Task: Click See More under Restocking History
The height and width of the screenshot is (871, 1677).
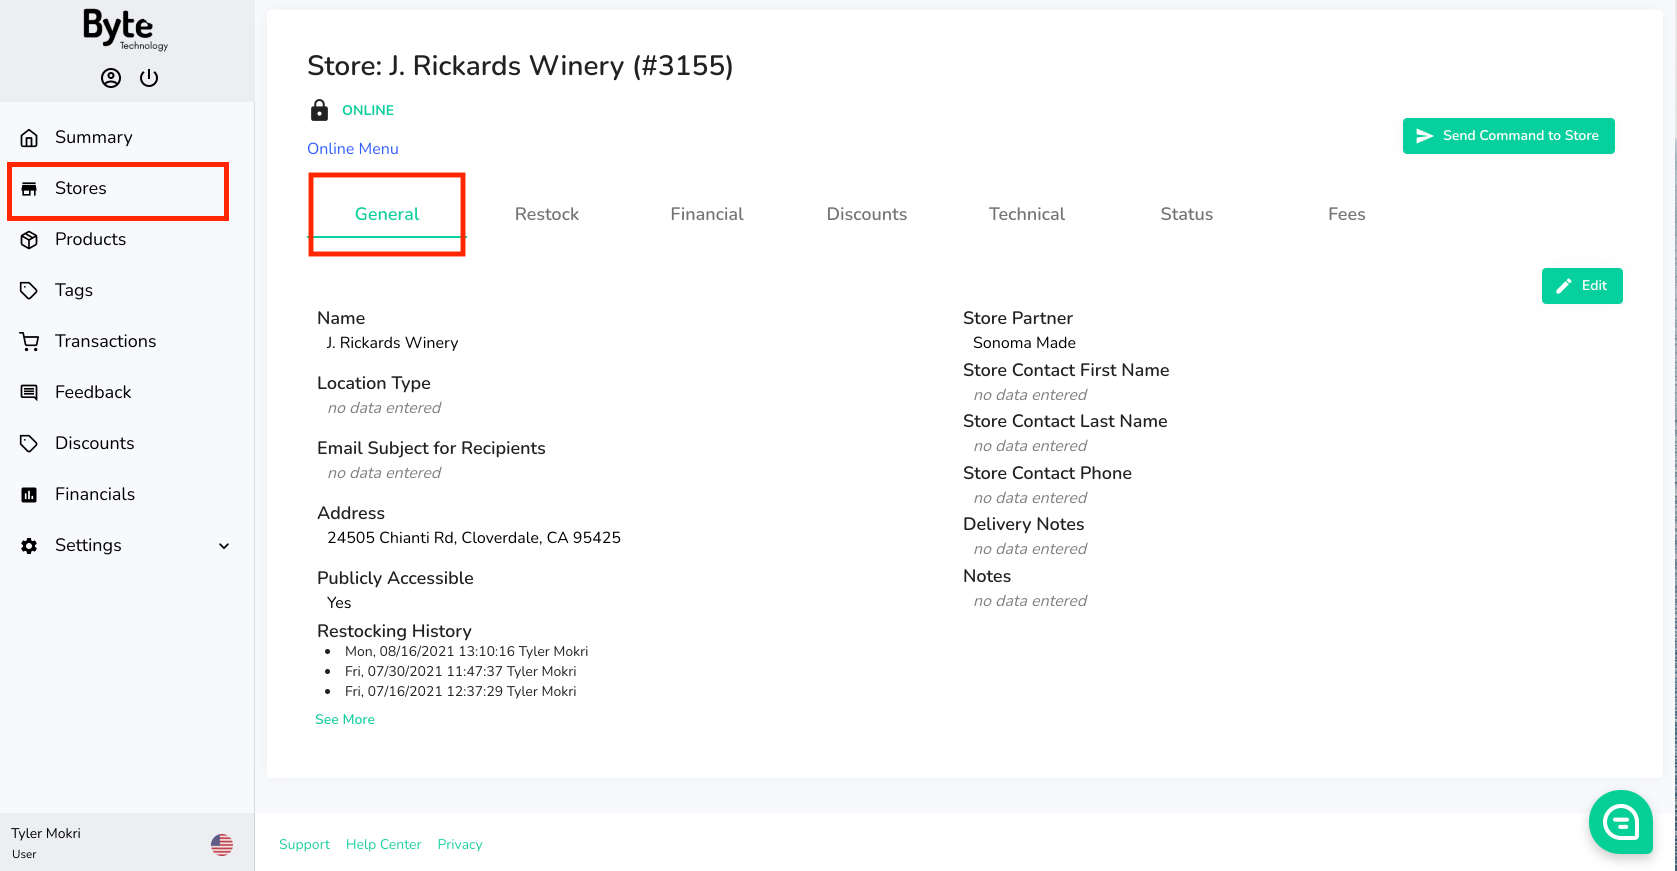Action: (345, 720)
